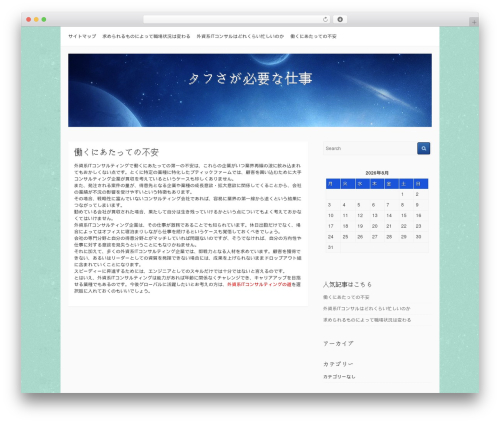Click calendar date 2

tap(417, 194)
